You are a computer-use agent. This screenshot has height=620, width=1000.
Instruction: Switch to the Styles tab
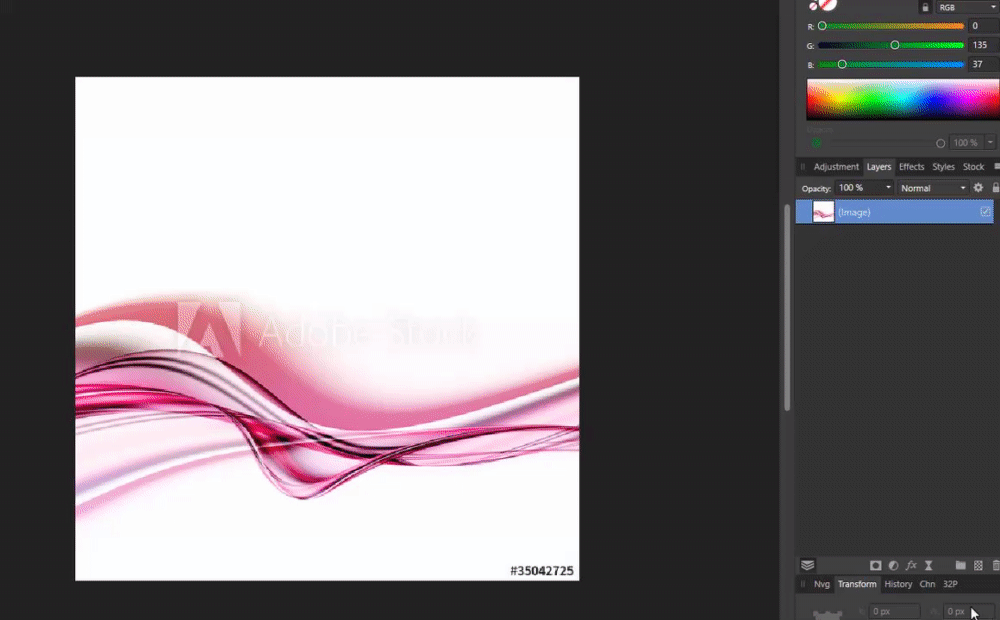click(x=943, y=166)
